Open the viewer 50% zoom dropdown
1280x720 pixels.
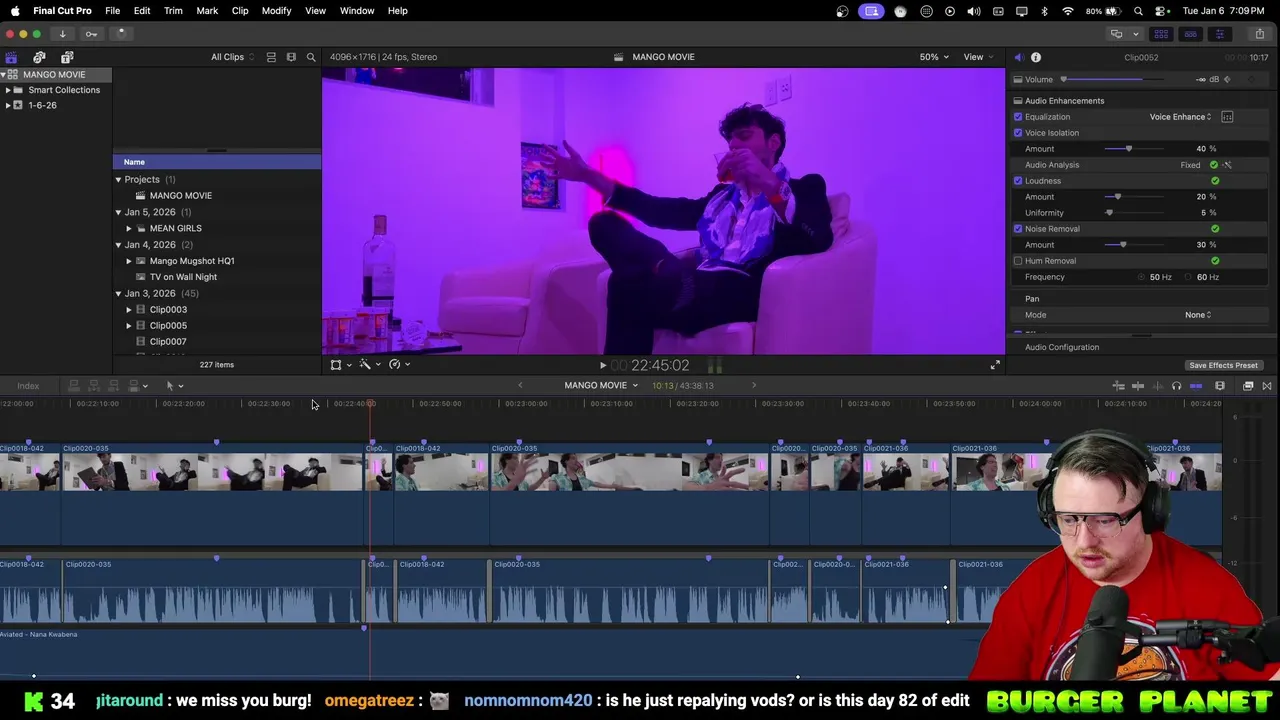pyautogui.click(x=934, y=57)
